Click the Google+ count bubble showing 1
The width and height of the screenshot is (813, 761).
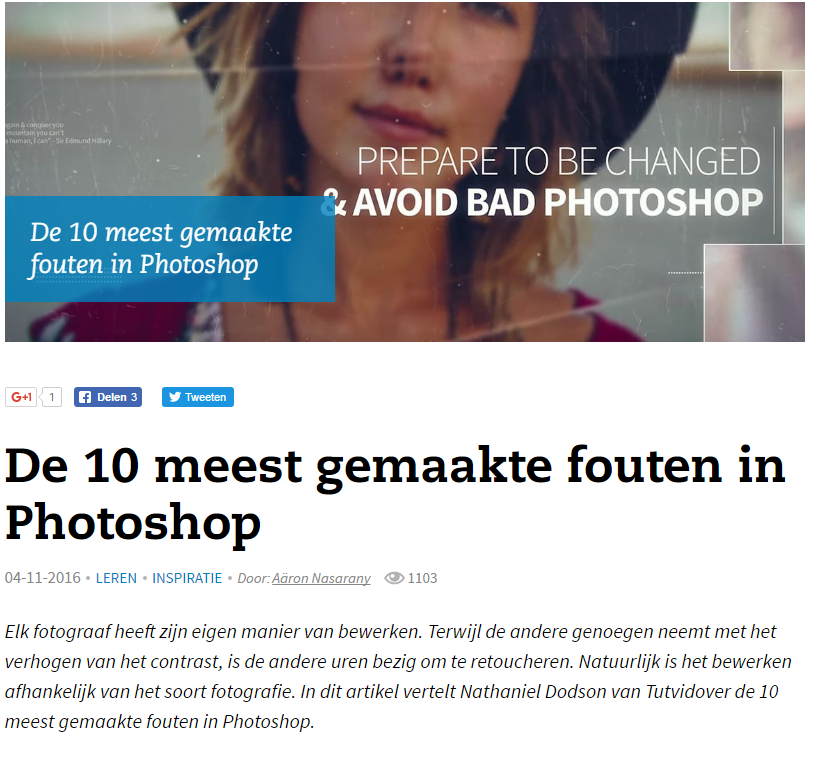point(52,397)
